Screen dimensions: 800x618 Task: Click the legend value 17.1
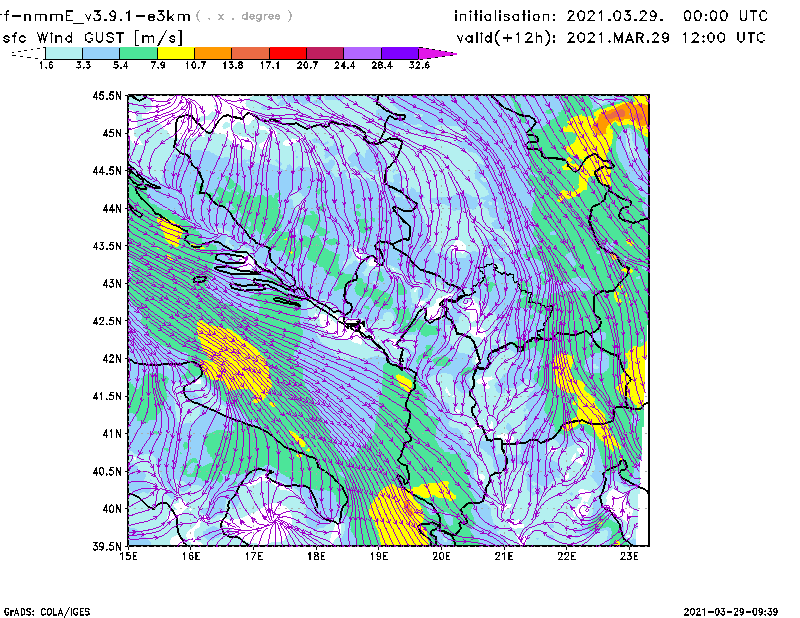pyautogui.click(x=270, y=65)
